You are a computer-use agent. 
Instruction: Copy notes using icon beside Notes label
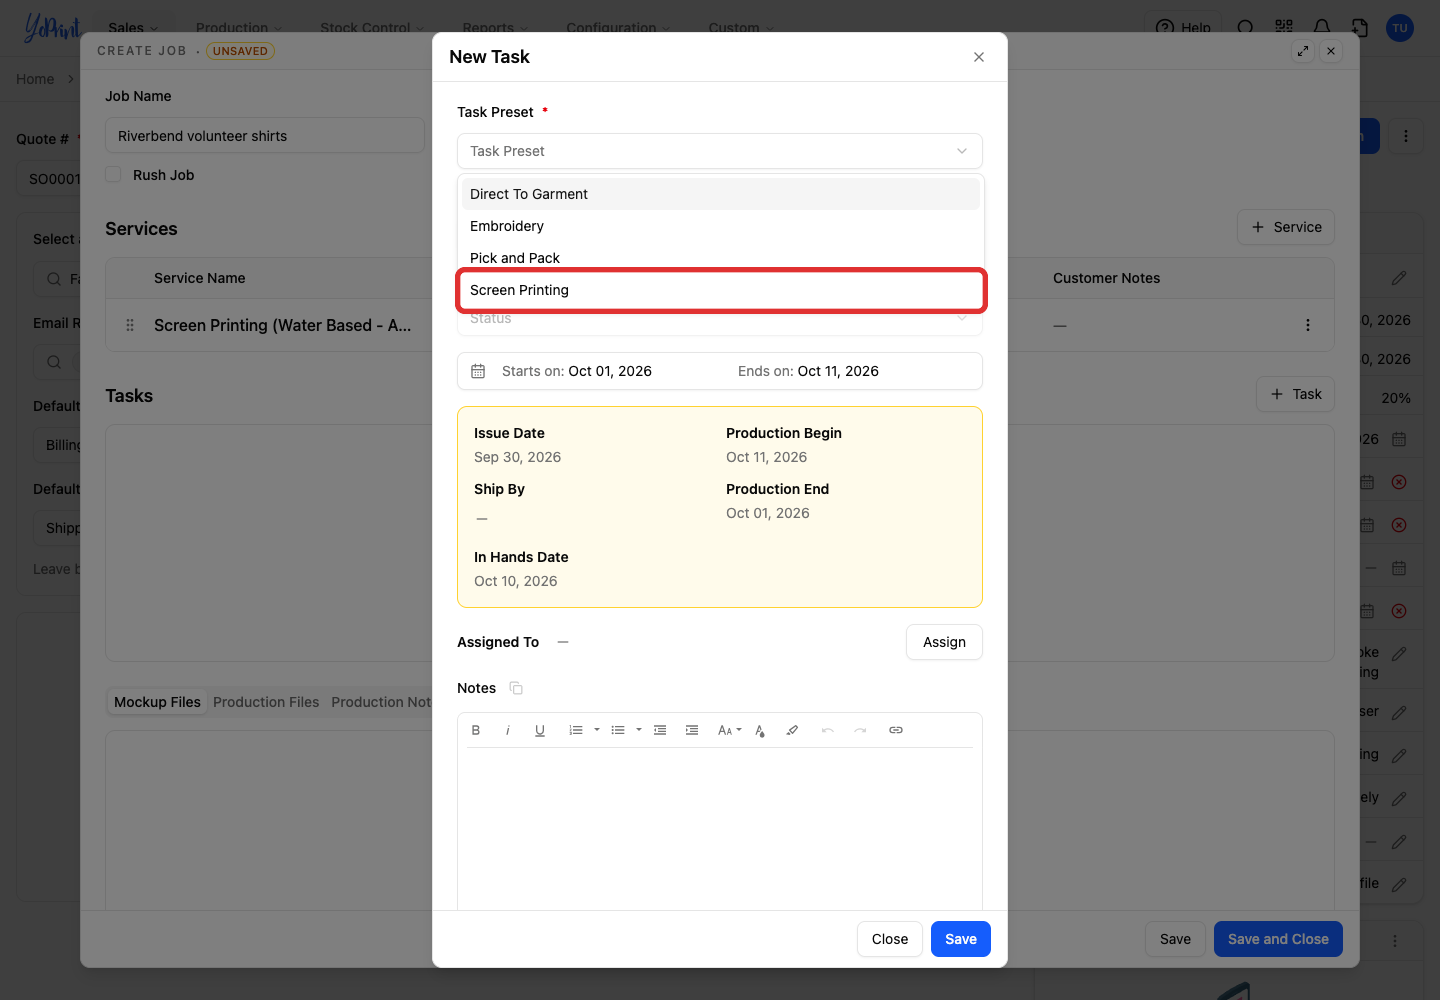(516, 688)
